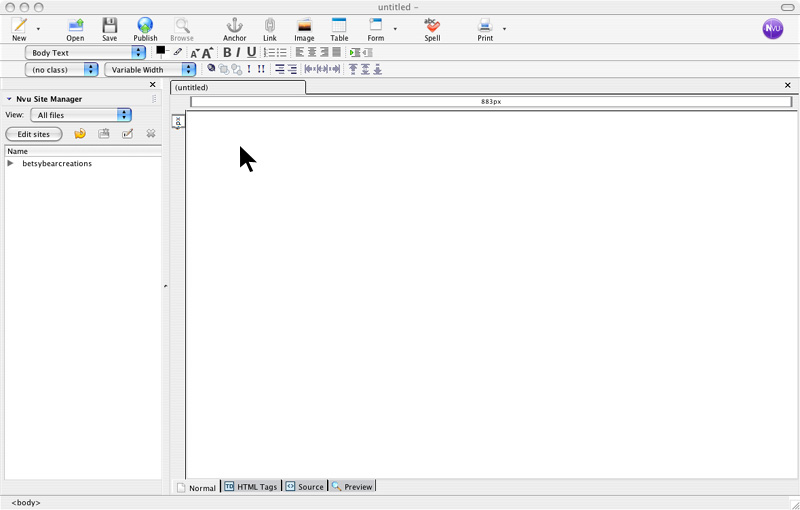Align text right

pyautogui.click(x=324, y=52)
